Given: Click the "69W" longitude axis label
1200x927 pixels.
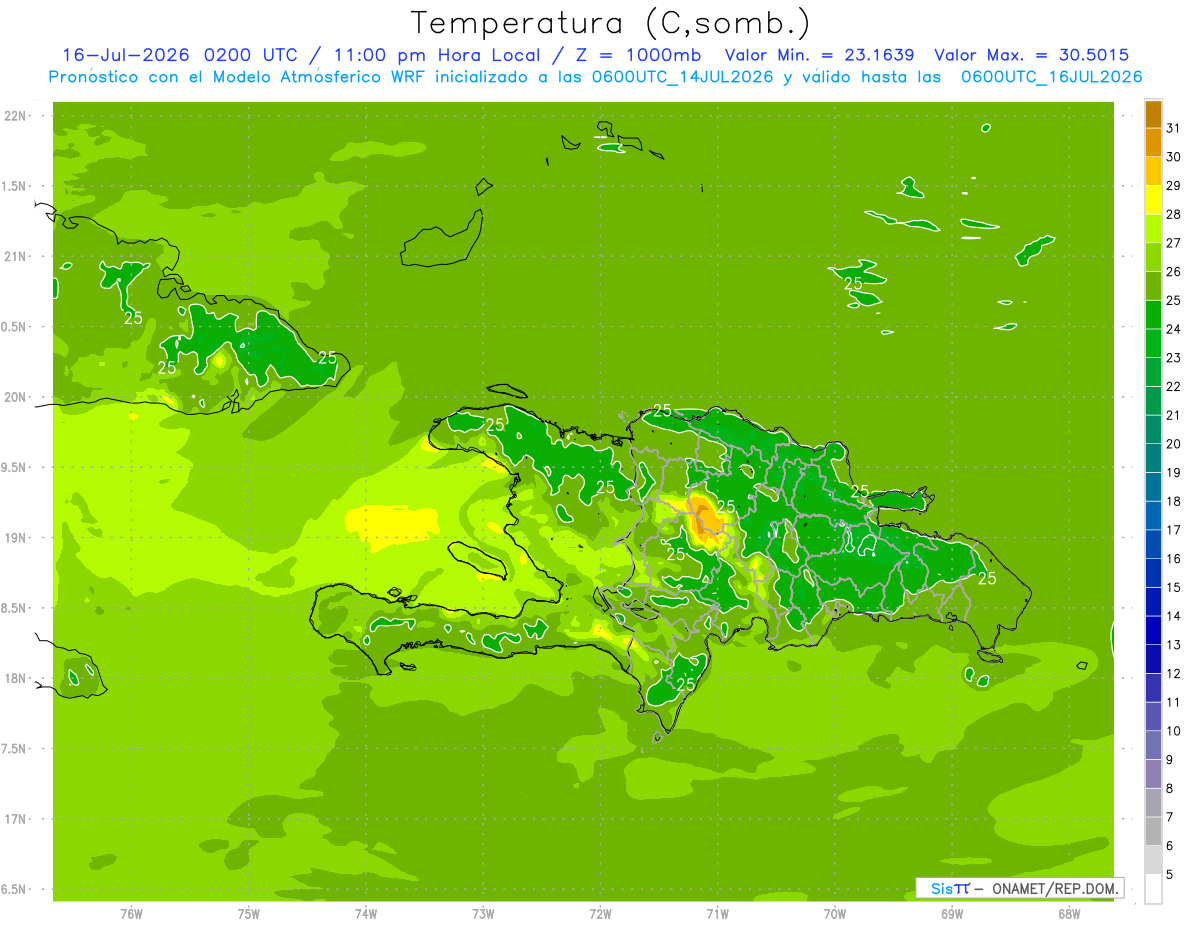Looking at the screenshot, I should pos(952,914).
